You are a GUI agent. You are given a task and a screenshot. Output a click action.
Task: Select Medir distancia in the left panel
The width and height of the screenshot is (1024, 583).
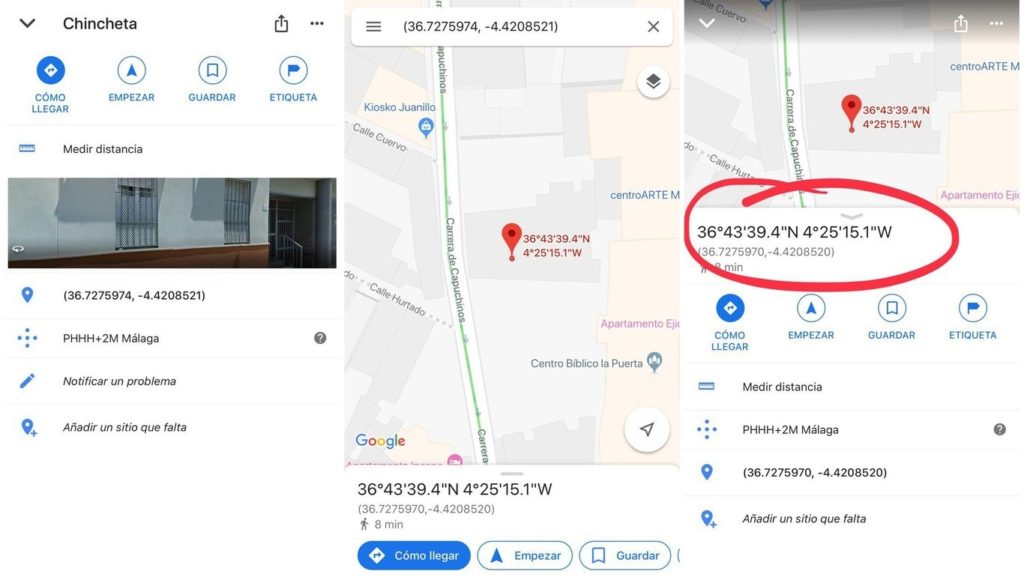coord(172,149)
